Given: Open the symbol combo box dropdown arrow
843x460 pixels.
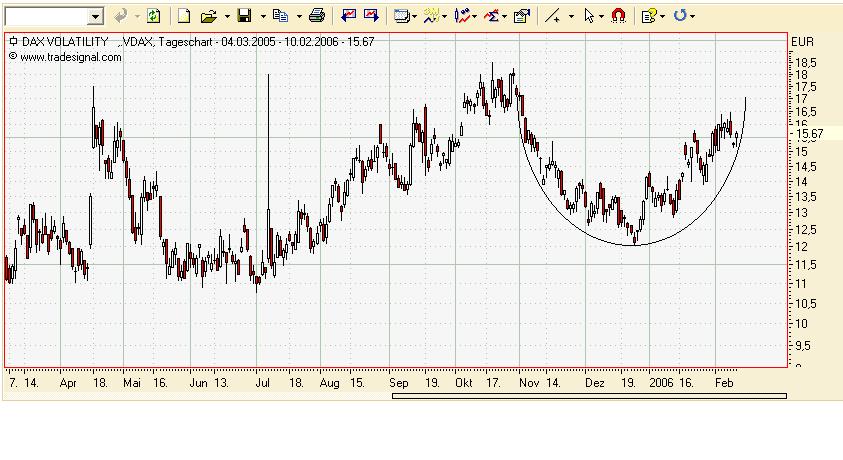Looking at the screenshot, I should tap(96, 17).
